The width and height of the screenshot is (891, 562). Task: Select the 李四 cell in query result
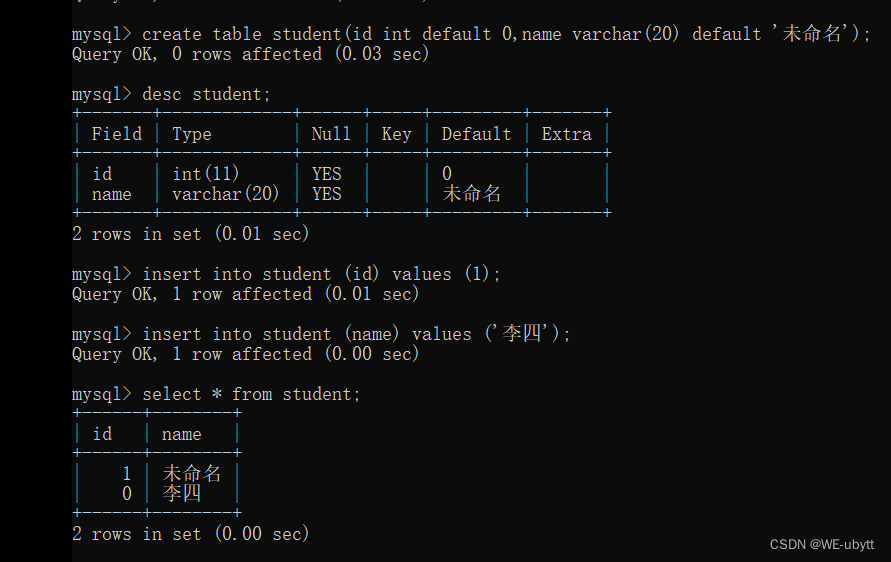point(181,494)
